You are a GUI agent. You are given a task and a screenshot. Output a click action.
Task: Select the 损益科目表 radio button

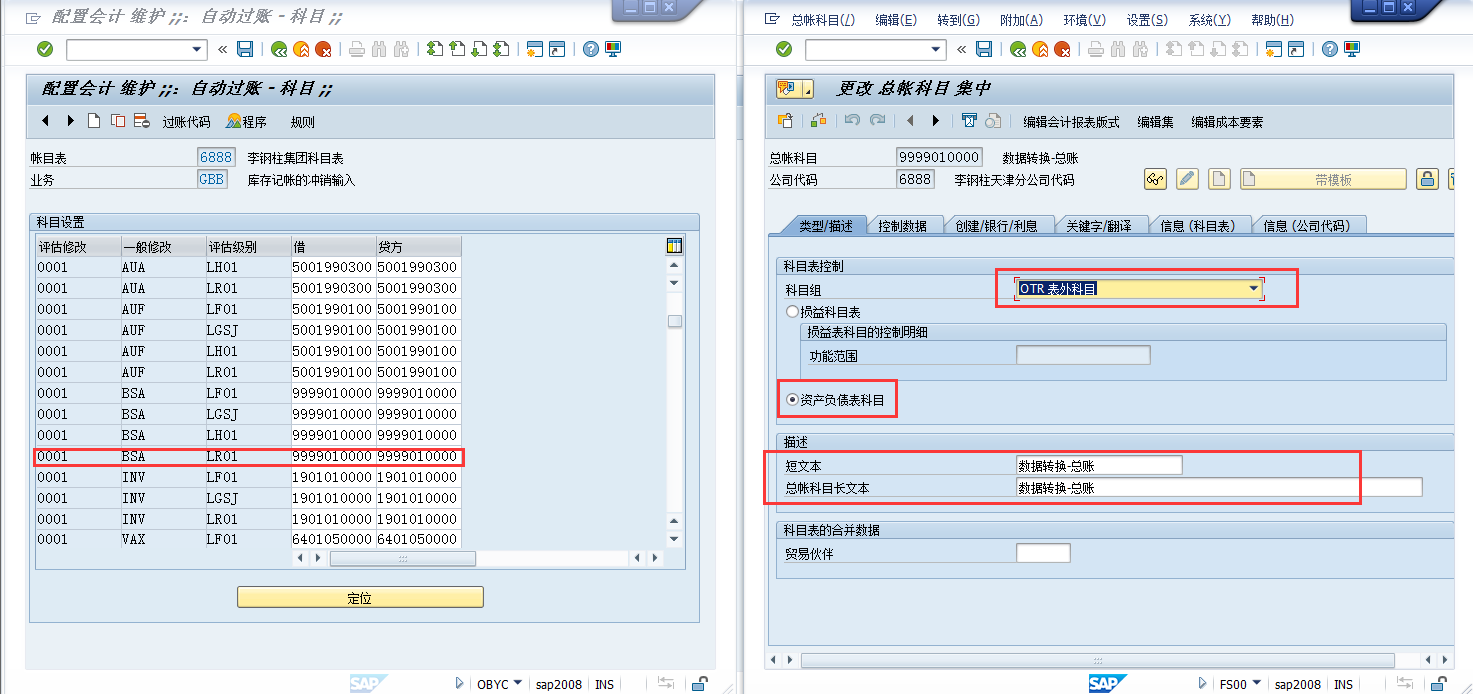pos(791,309)
